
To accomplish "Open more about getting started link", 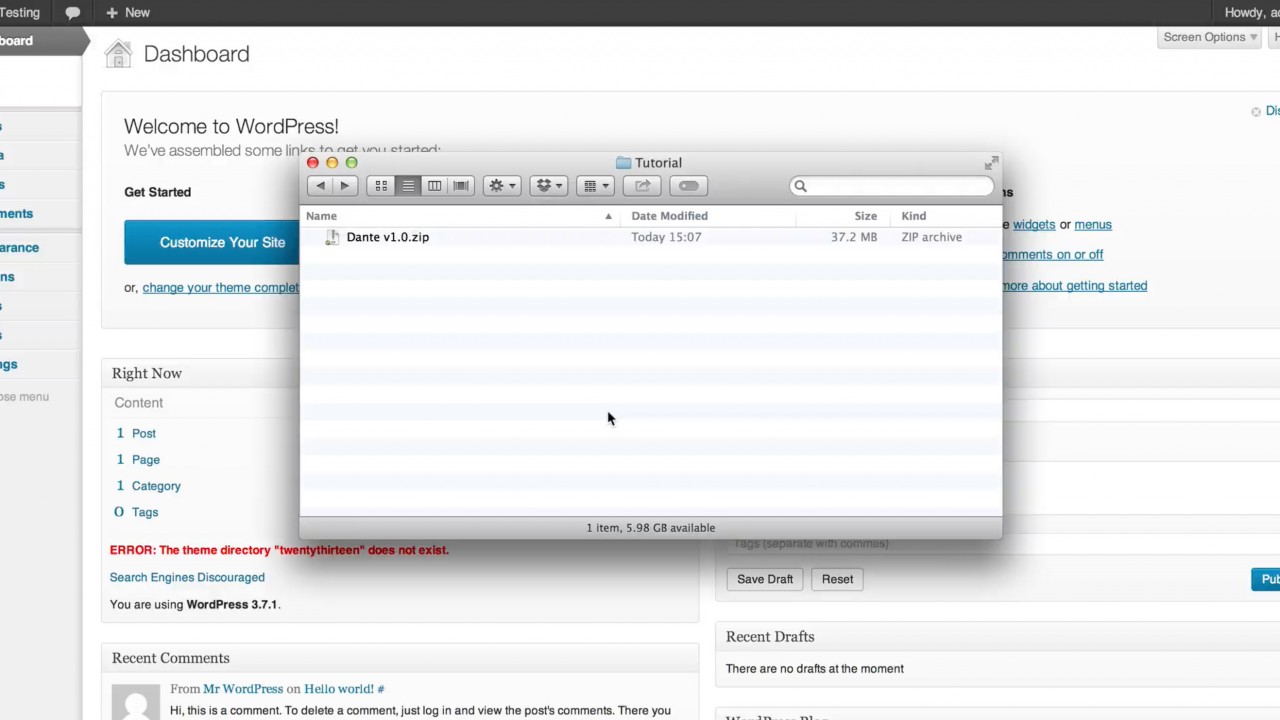I will [1074, 286].
